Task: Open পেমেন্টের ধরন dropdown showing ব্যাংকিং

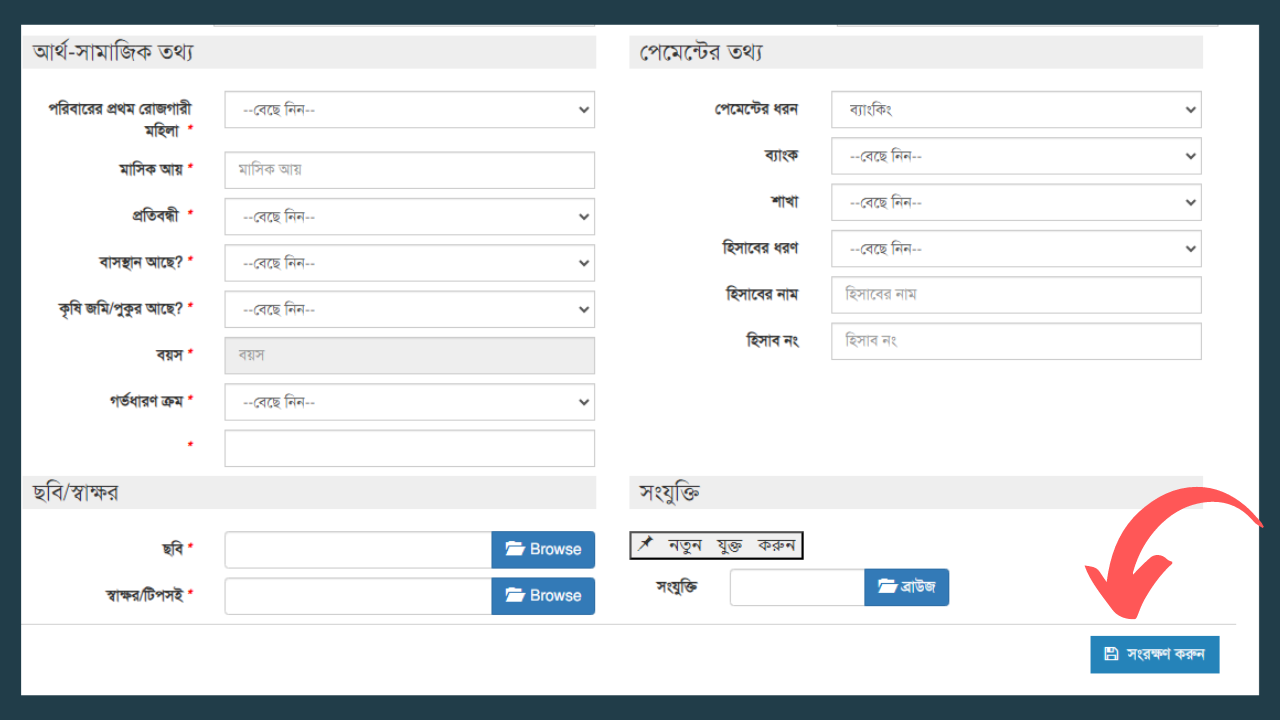Action: click(x=1016, y=110)
